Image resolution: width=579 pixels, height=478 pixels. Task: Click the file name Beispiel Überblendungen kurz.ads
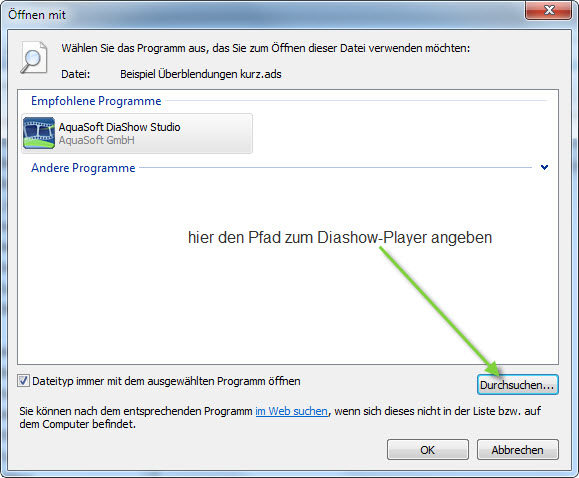point(201,74)
